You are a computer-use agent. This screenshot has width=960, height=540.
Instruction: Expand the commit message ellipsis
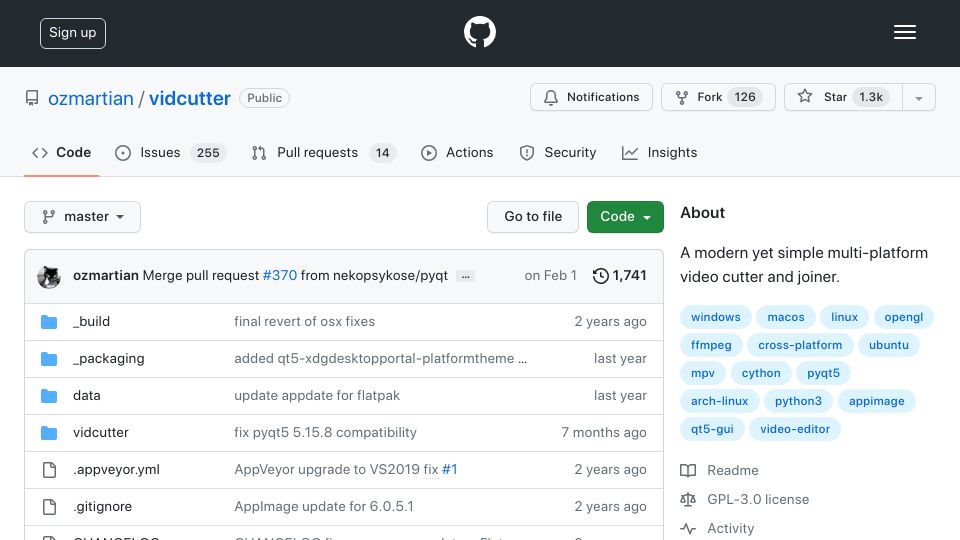(x=465, y=276)
